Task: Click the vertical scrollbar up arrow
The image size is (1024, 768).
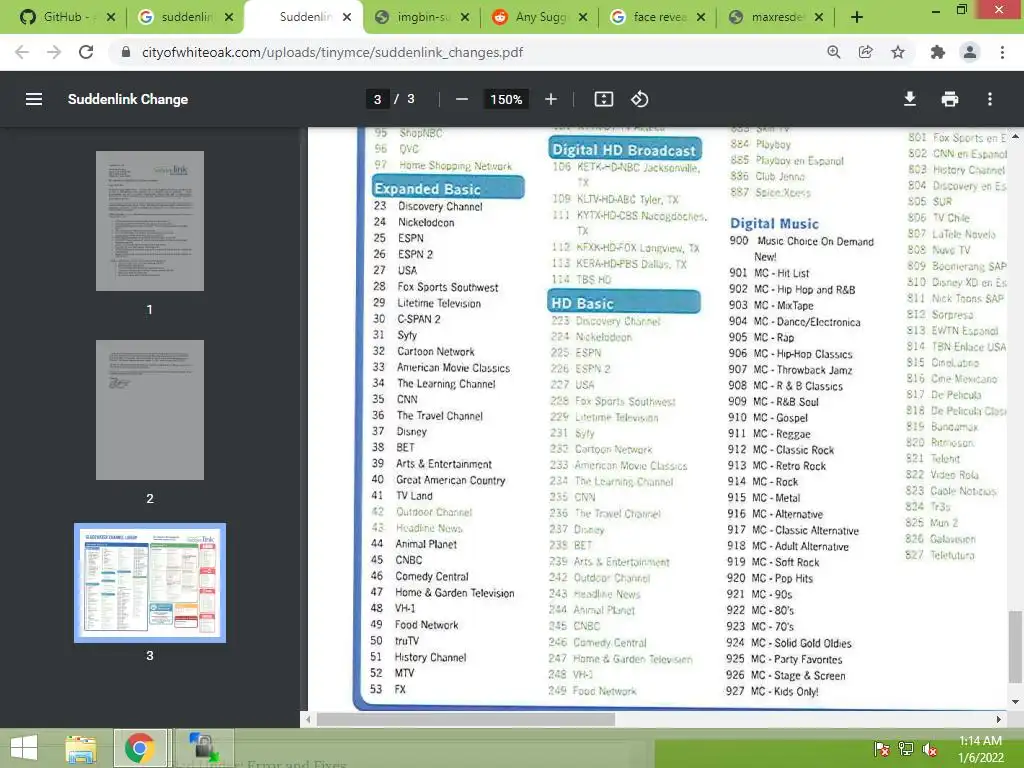Action: pyautogui.click(x=1015, y=136)
